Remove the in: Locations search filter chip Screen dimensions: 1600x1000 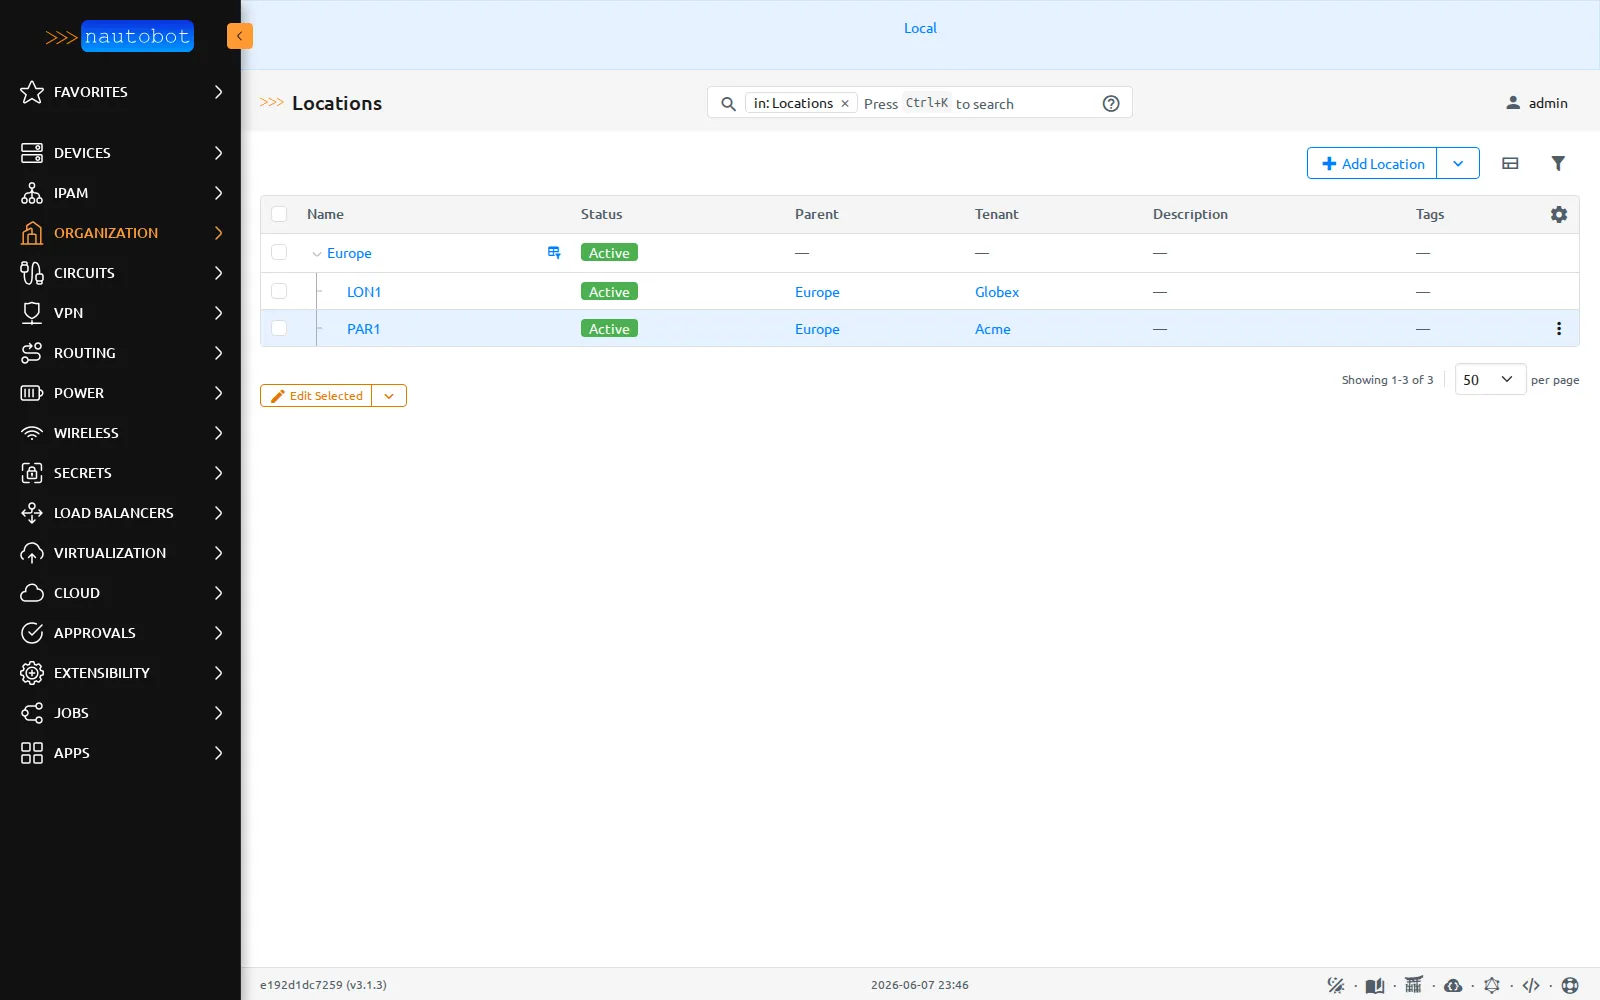tap(845, 103)
